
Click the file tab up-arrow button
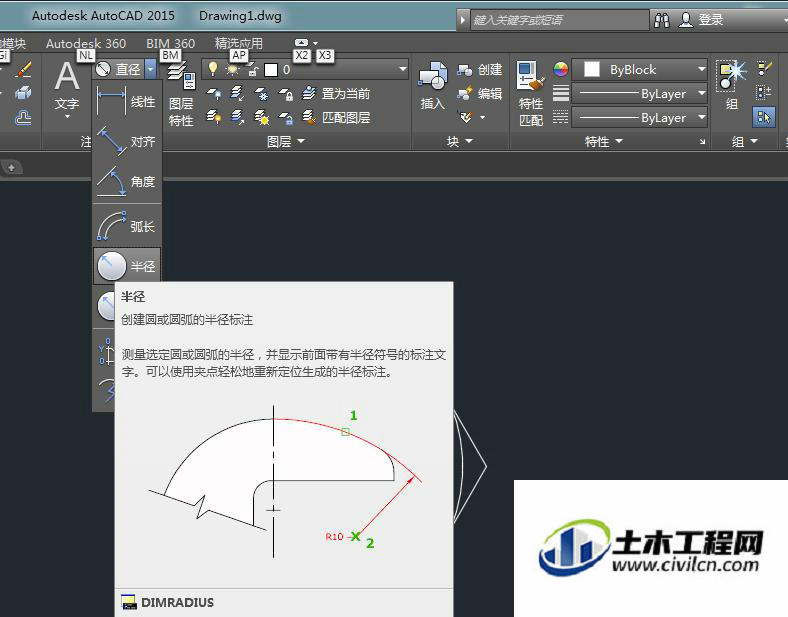tap(11, 167)
